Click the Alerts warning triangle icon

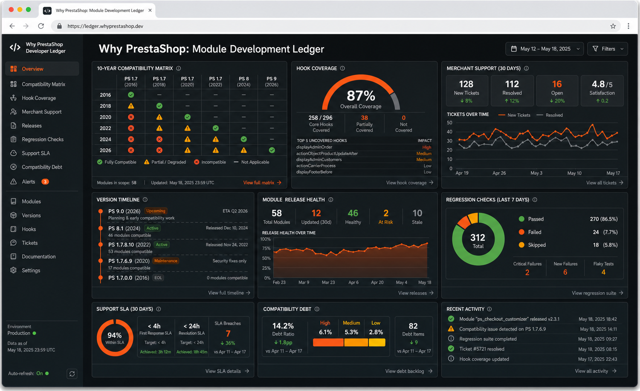tap(13, 182)
